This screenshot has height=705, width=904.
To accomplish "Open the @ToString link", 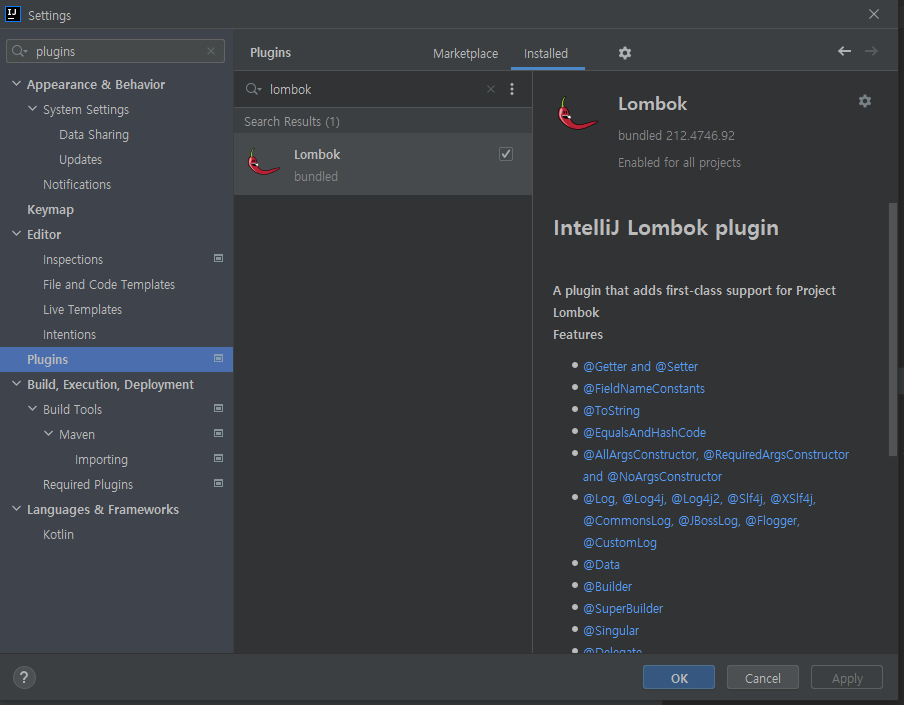I will pyautogui.click(x=611, y=410).
